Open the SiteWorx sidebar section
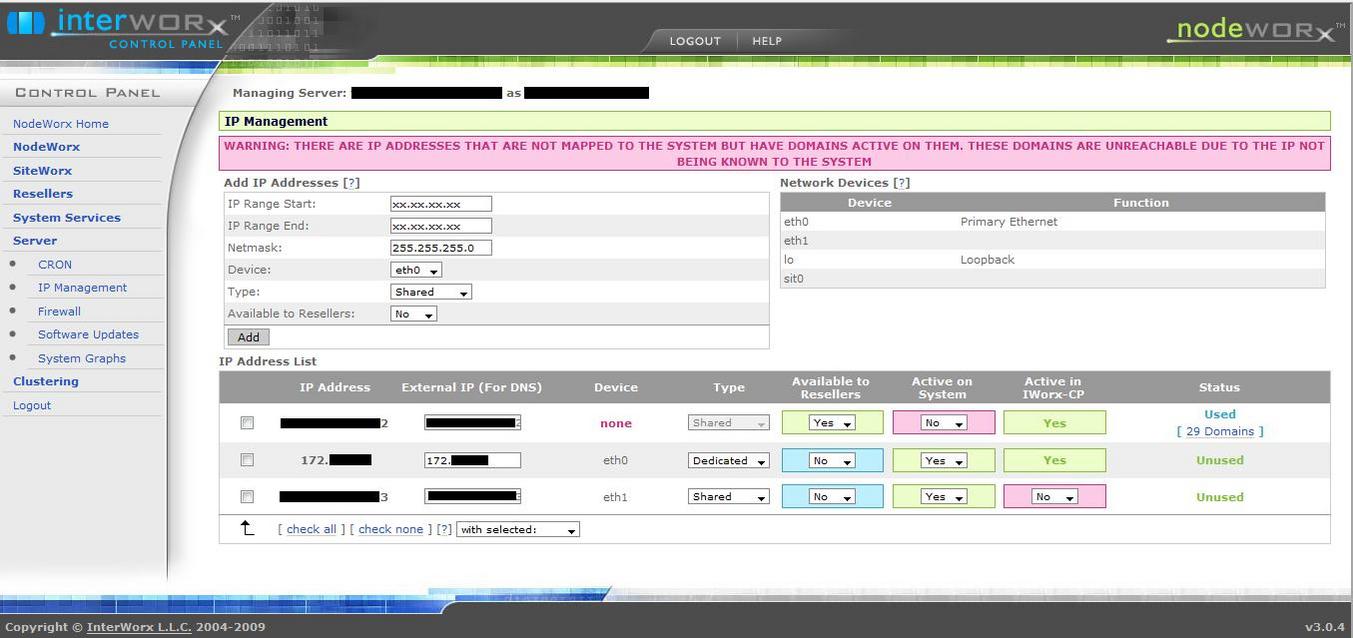This screenshot has height=638, width=1353. click(42, 171)
